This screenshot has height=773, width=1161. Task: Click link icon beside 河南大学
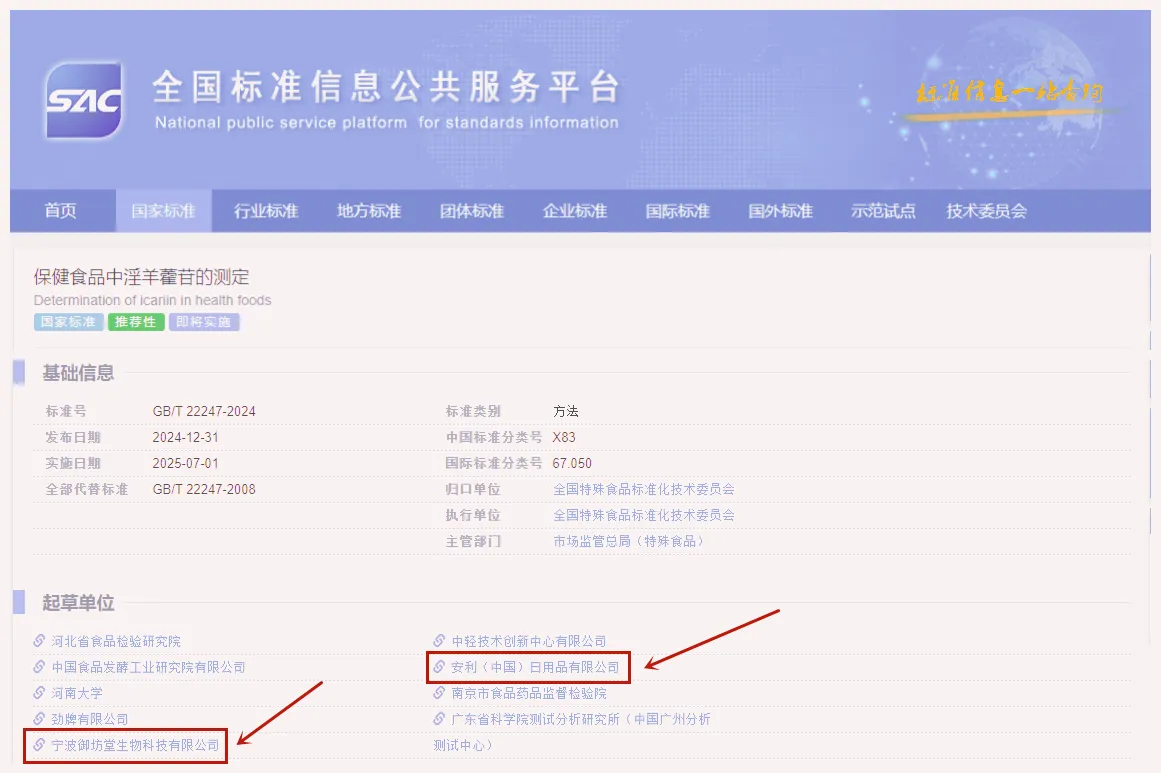pos(39,692)
